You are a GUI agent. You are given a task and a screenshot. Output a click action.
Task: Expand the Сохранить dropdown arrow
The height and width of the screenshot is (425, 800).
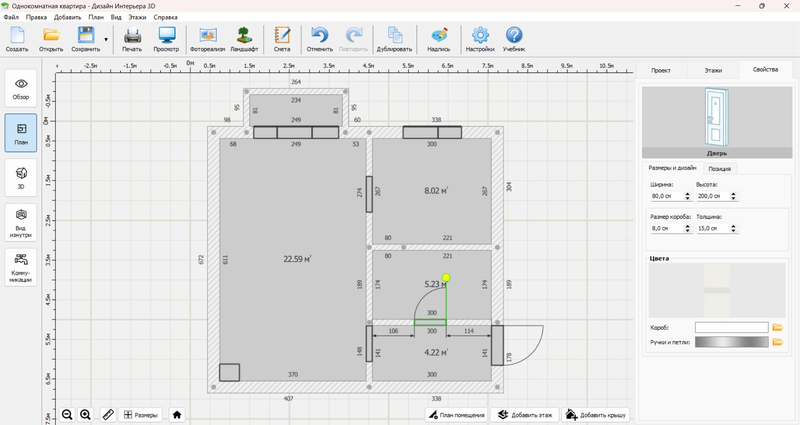point(106,40)
